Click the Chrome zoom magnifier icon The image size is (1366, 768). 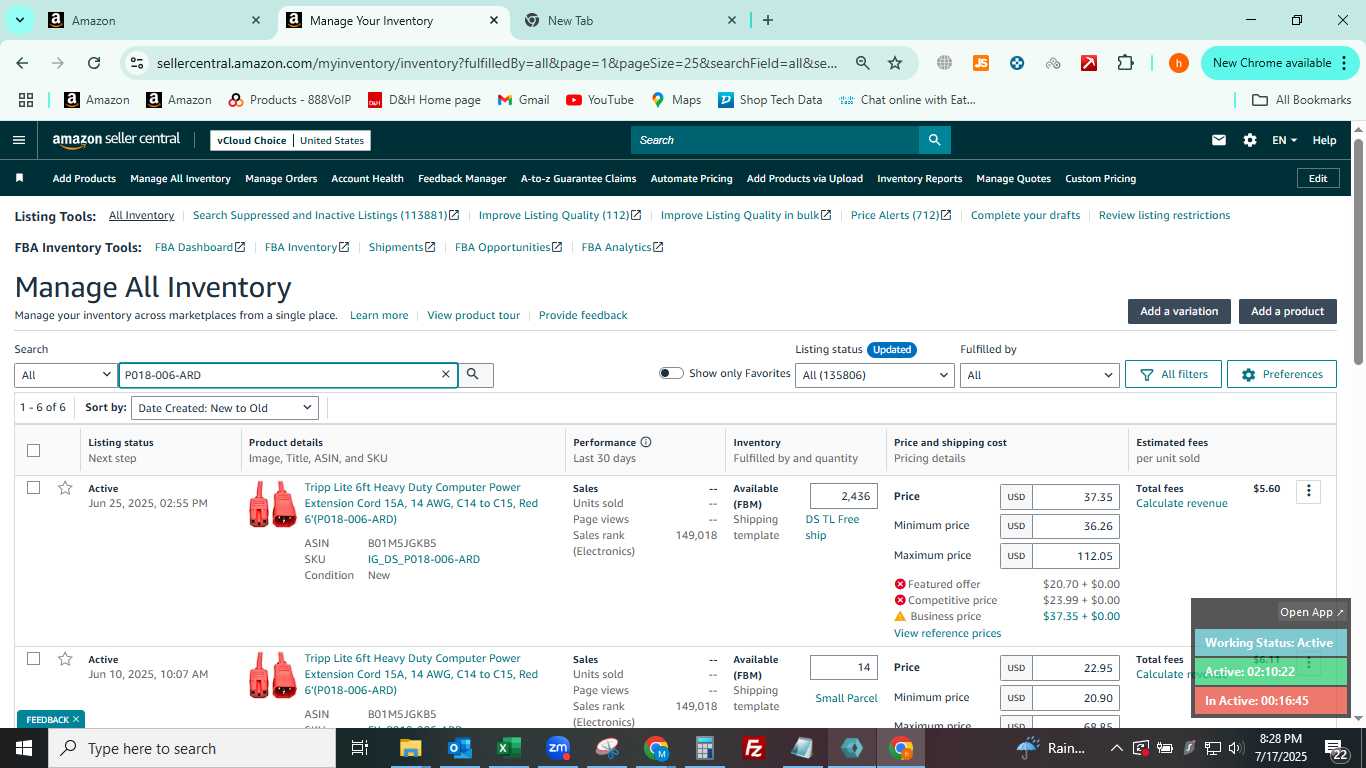click(x=862, y=63)
